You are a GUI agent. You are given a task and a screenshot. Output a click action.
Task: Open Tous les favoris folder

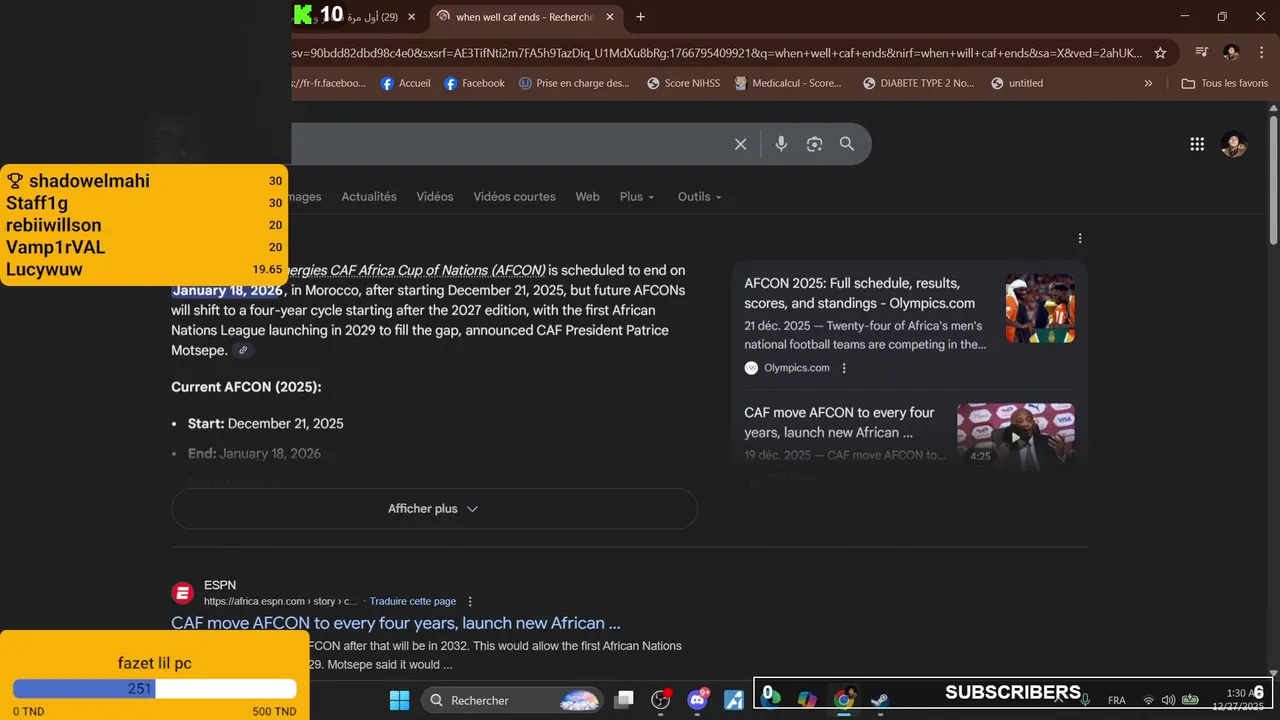point(1225,84)
